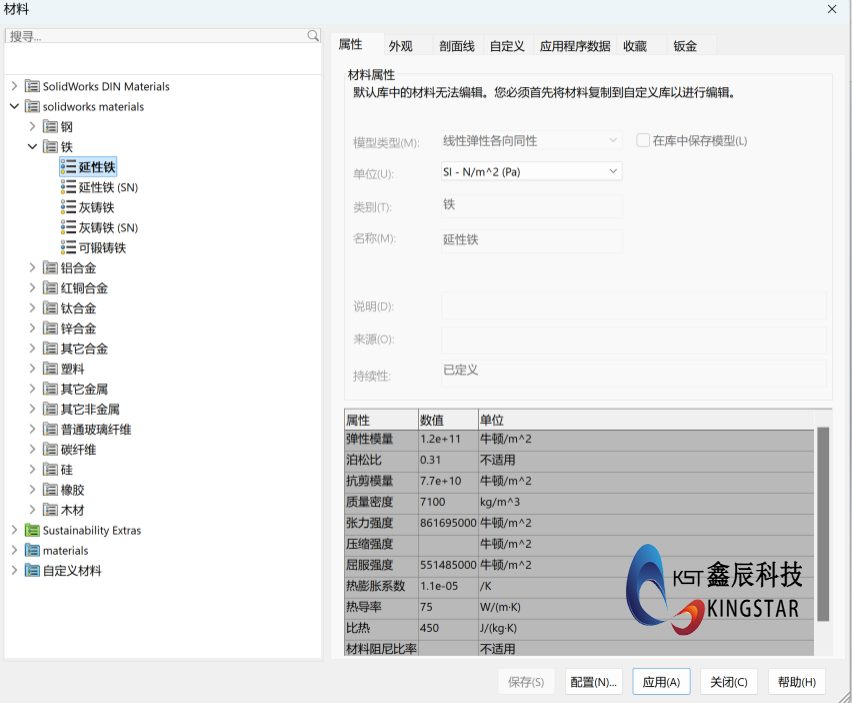This screenshot has width=852, height=703.
Task: Close the 材料 dialog window
Action: (x=832, y=9)
